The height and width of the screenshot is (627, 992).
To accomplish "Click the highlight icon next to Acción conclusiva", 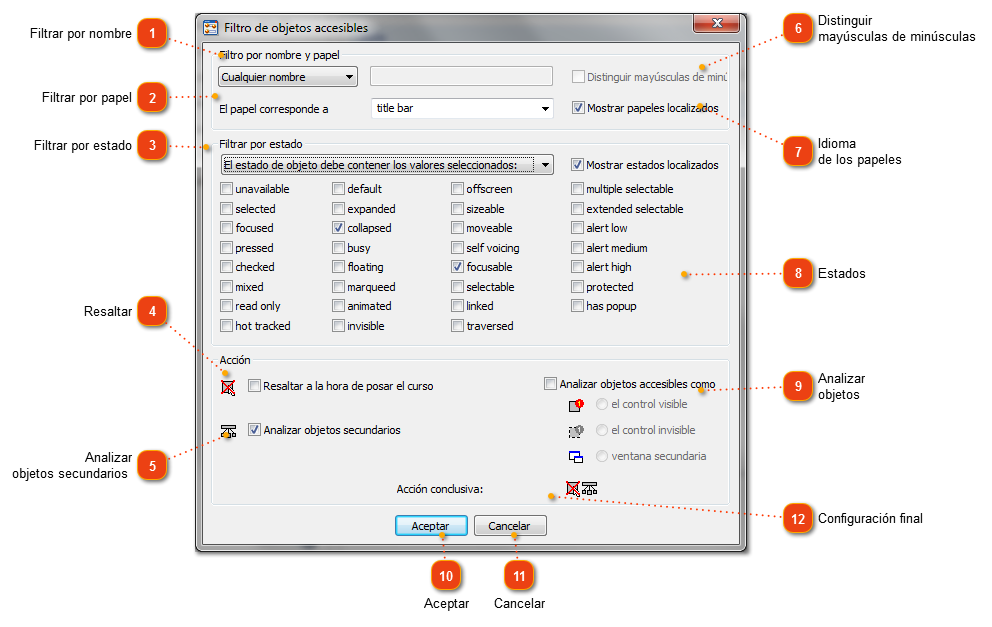I will 573,488.
